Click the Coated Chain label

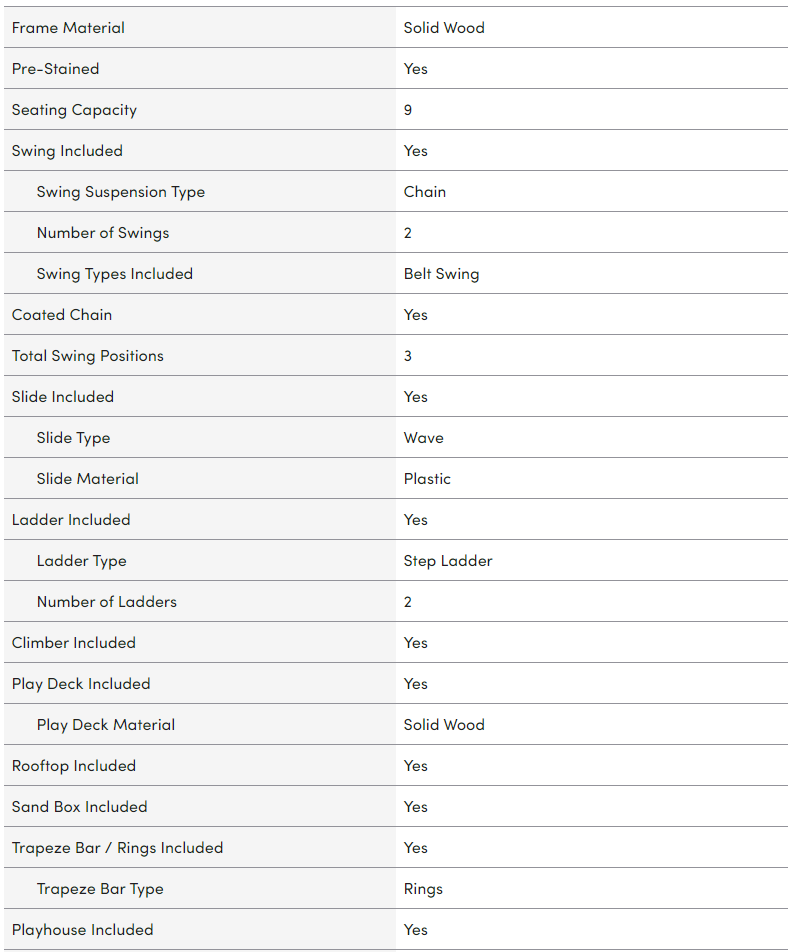62,315
